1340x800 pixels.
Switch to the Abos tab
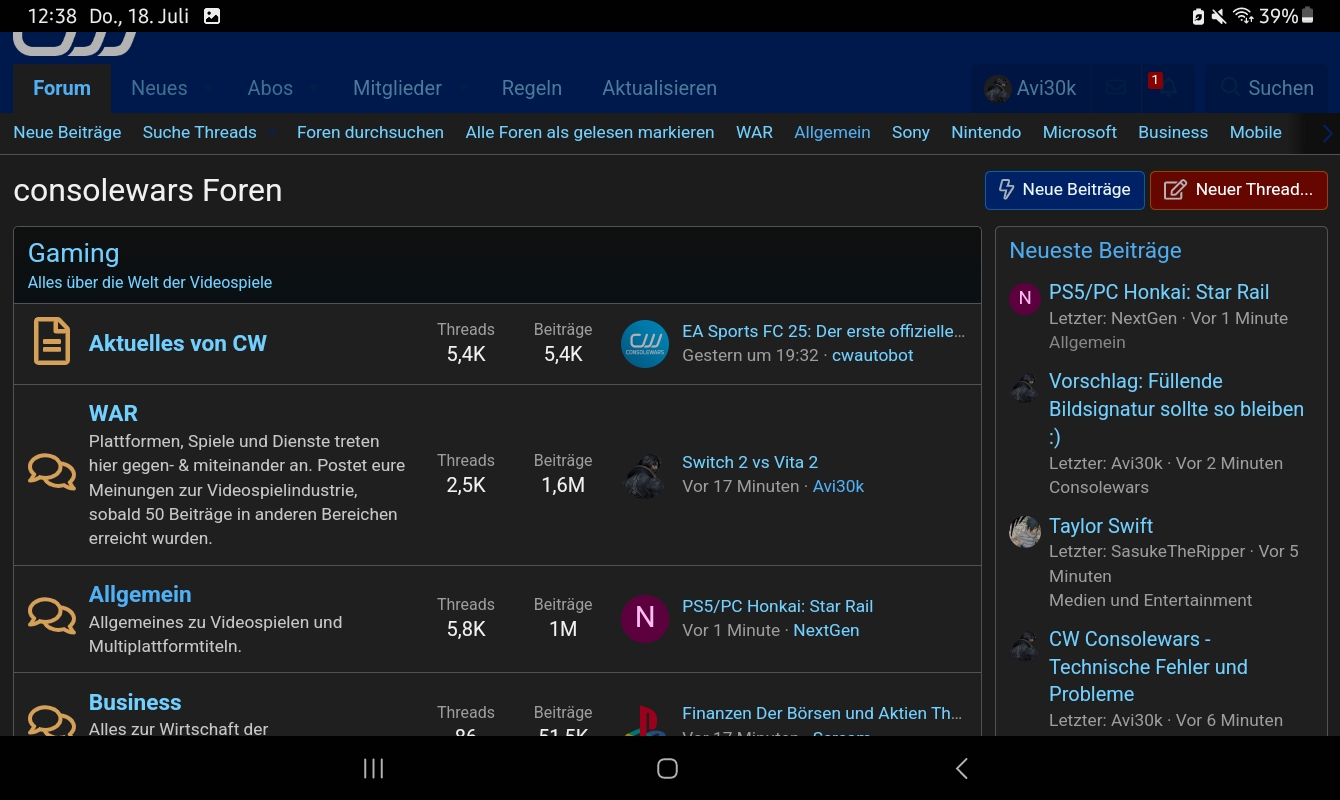click(270, 88)
